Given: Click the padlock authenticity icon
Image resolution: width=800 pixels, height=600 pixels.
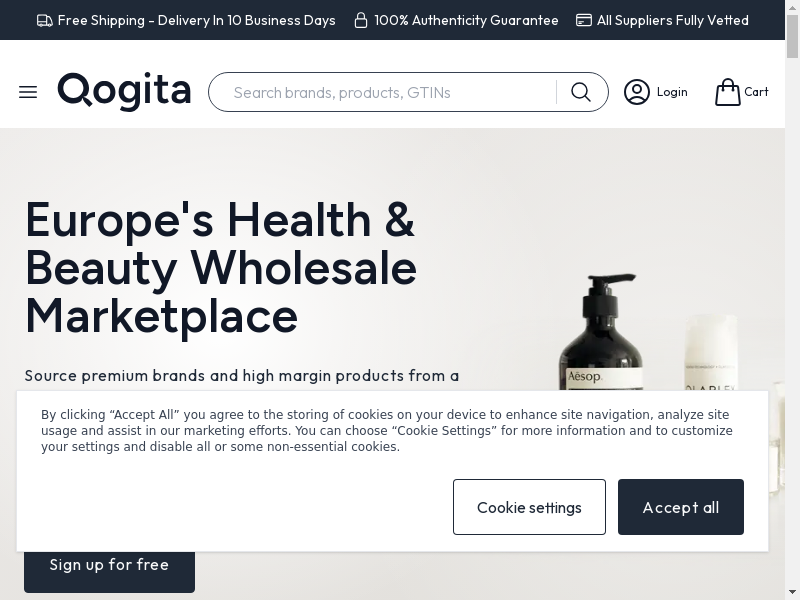Looking at the screenshot, I should click(x=361, y=20).
